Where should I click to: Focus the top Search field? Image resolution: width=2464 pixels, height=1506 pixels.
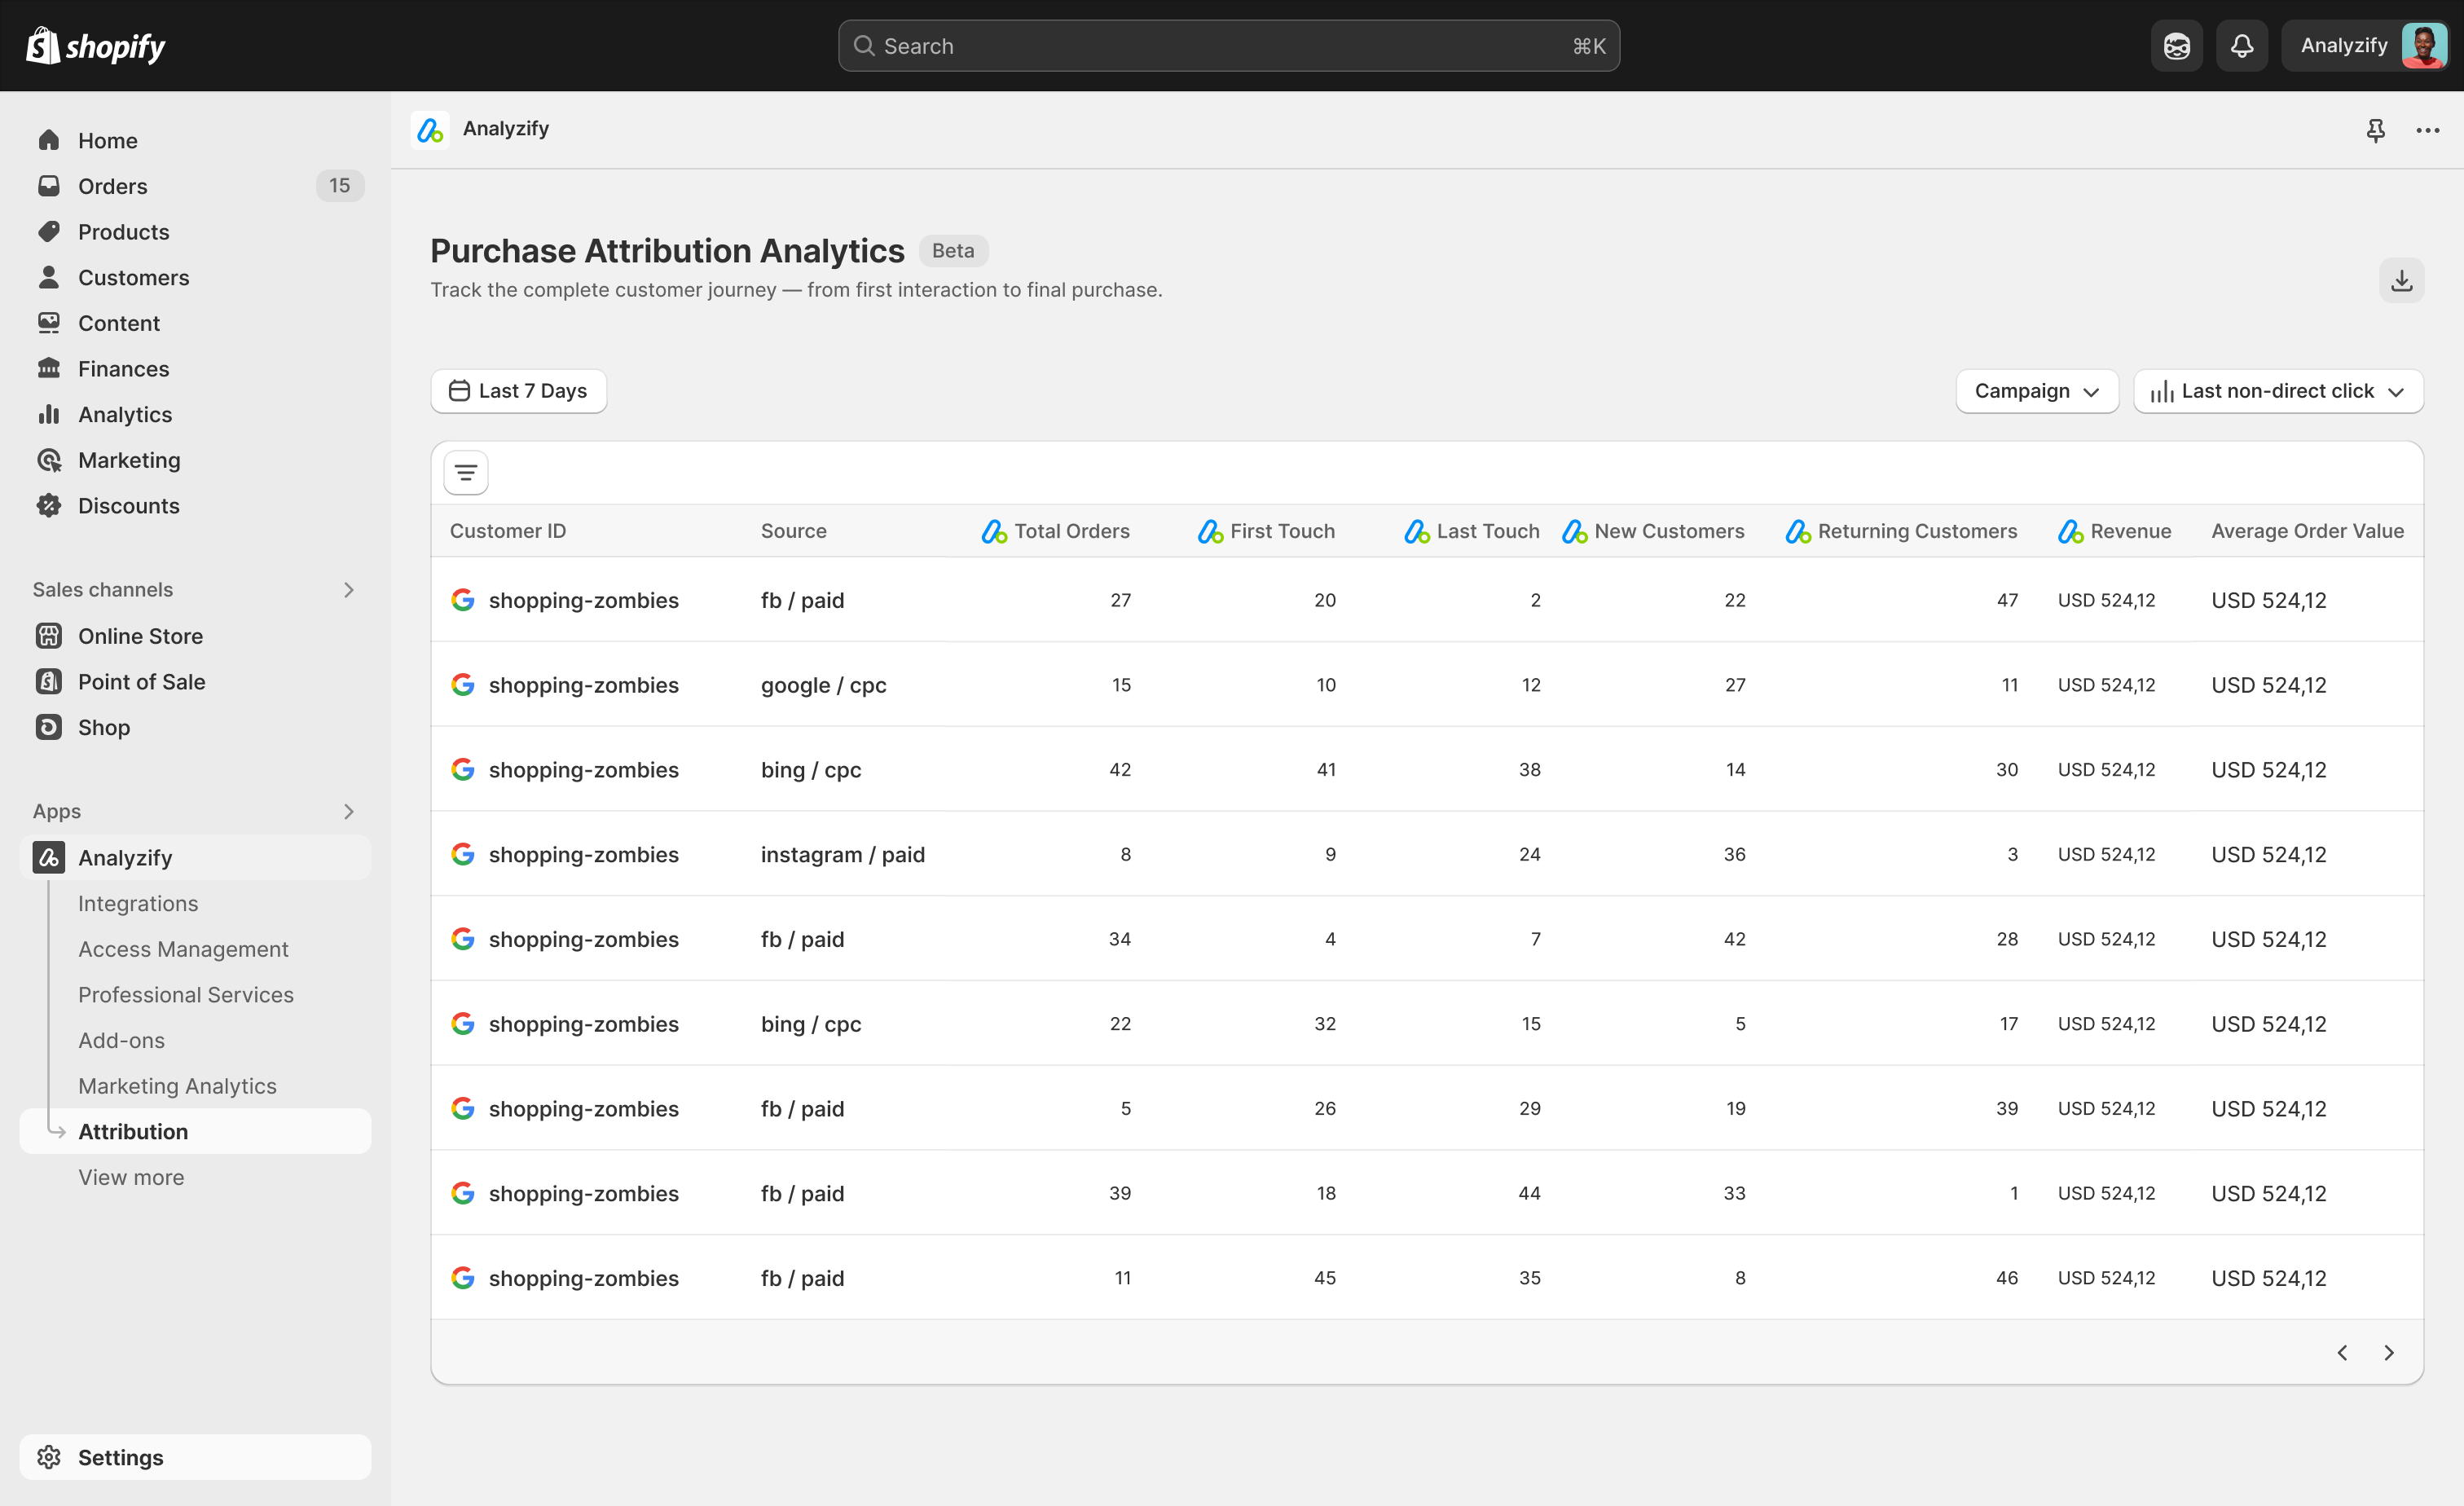click(1228, 46)
